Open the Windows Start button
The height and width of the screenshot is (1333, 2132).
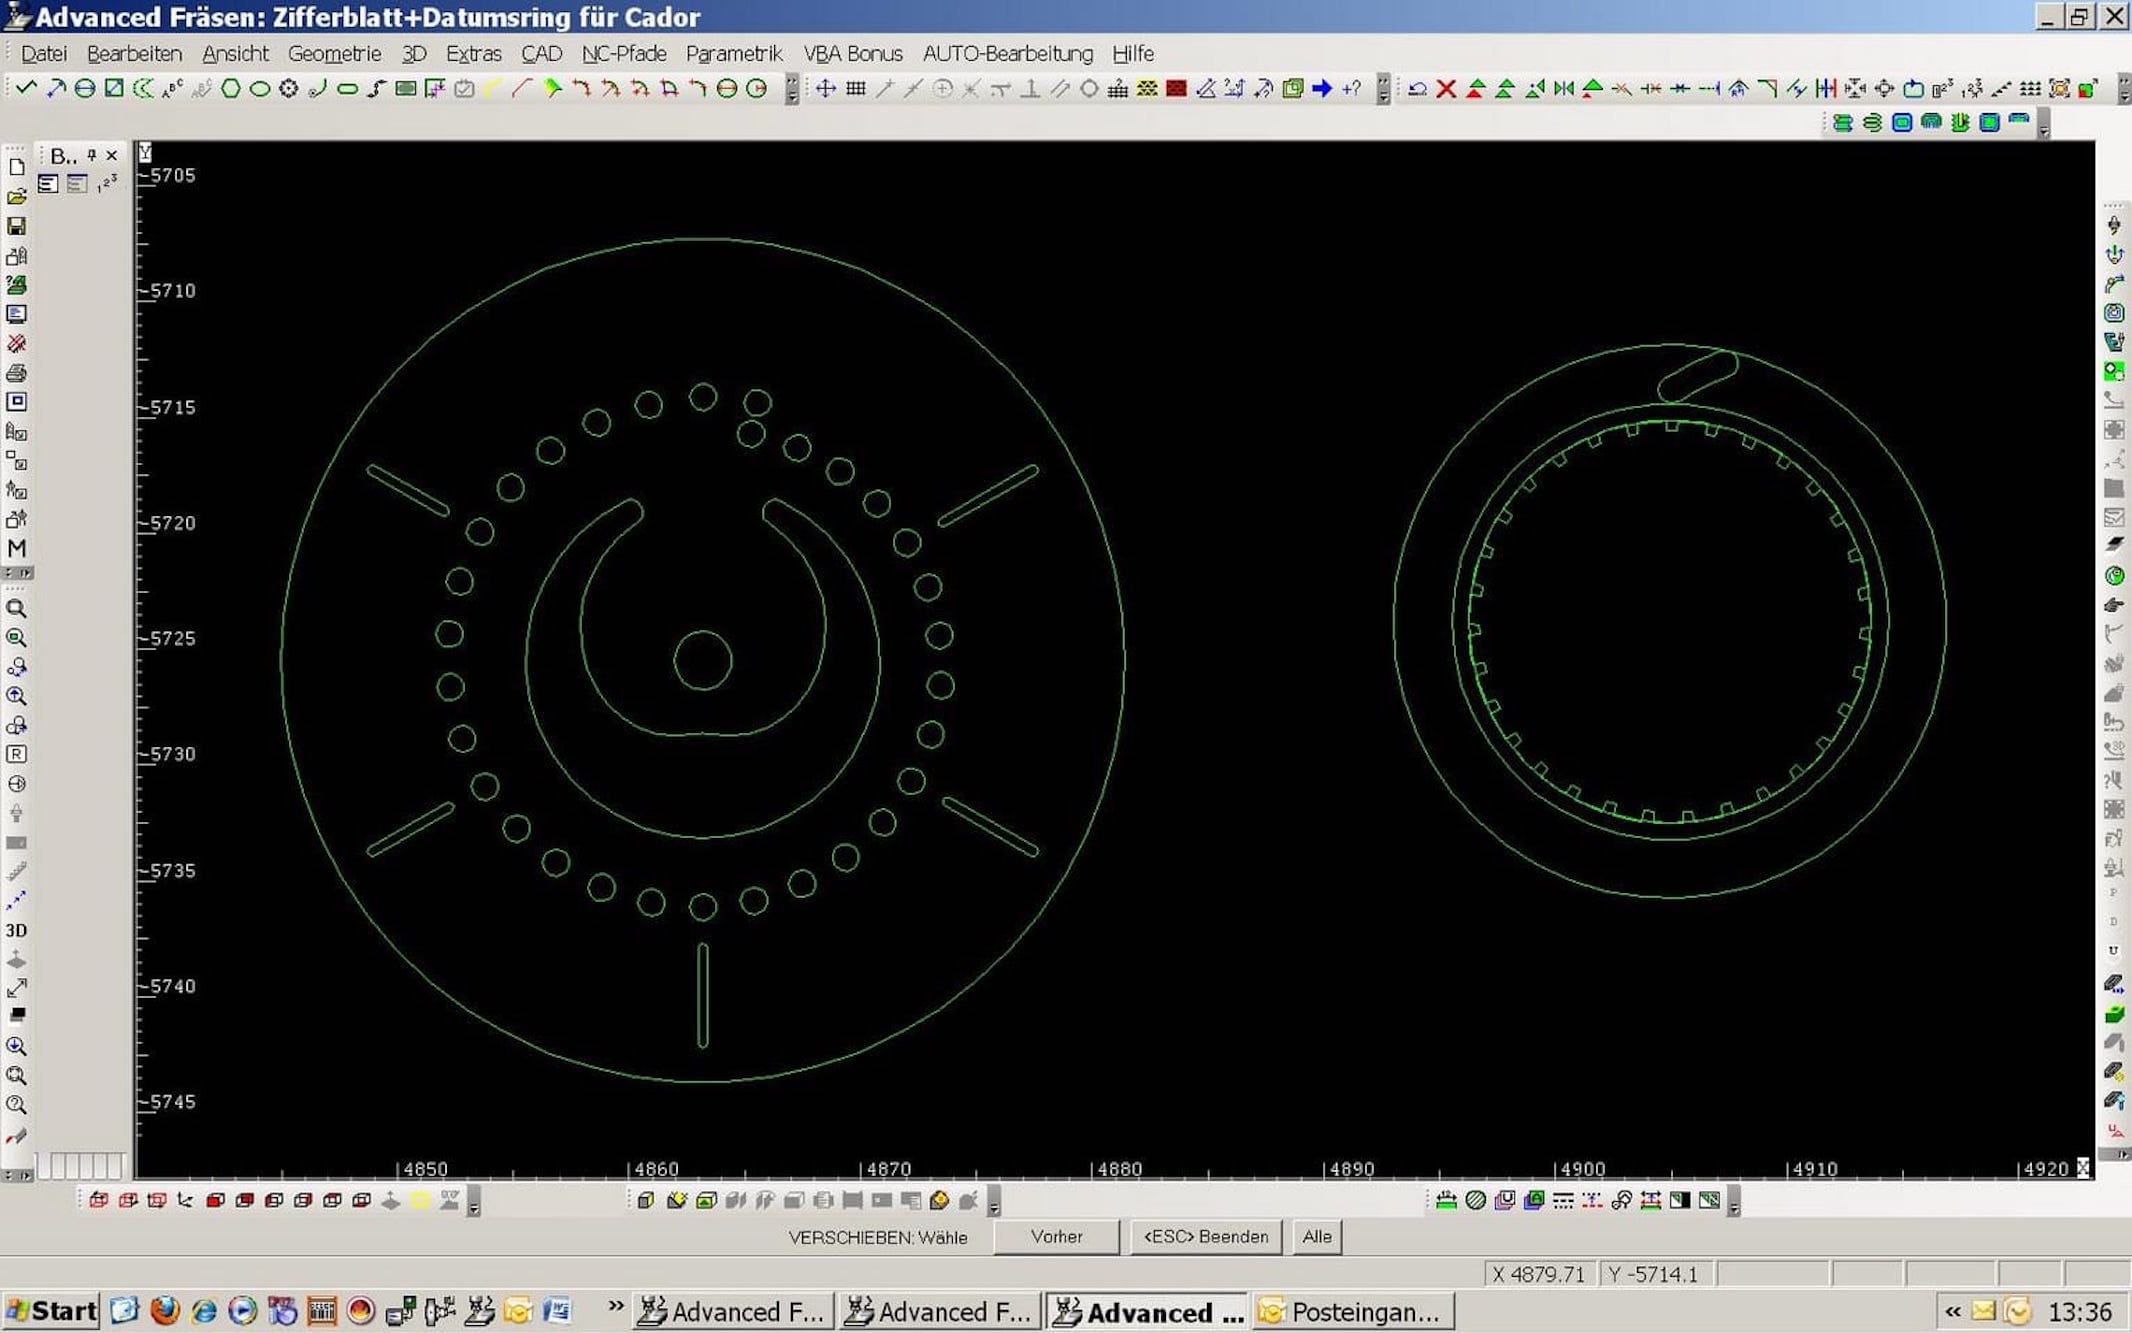pyautogui.click(x=52, y=1311)
